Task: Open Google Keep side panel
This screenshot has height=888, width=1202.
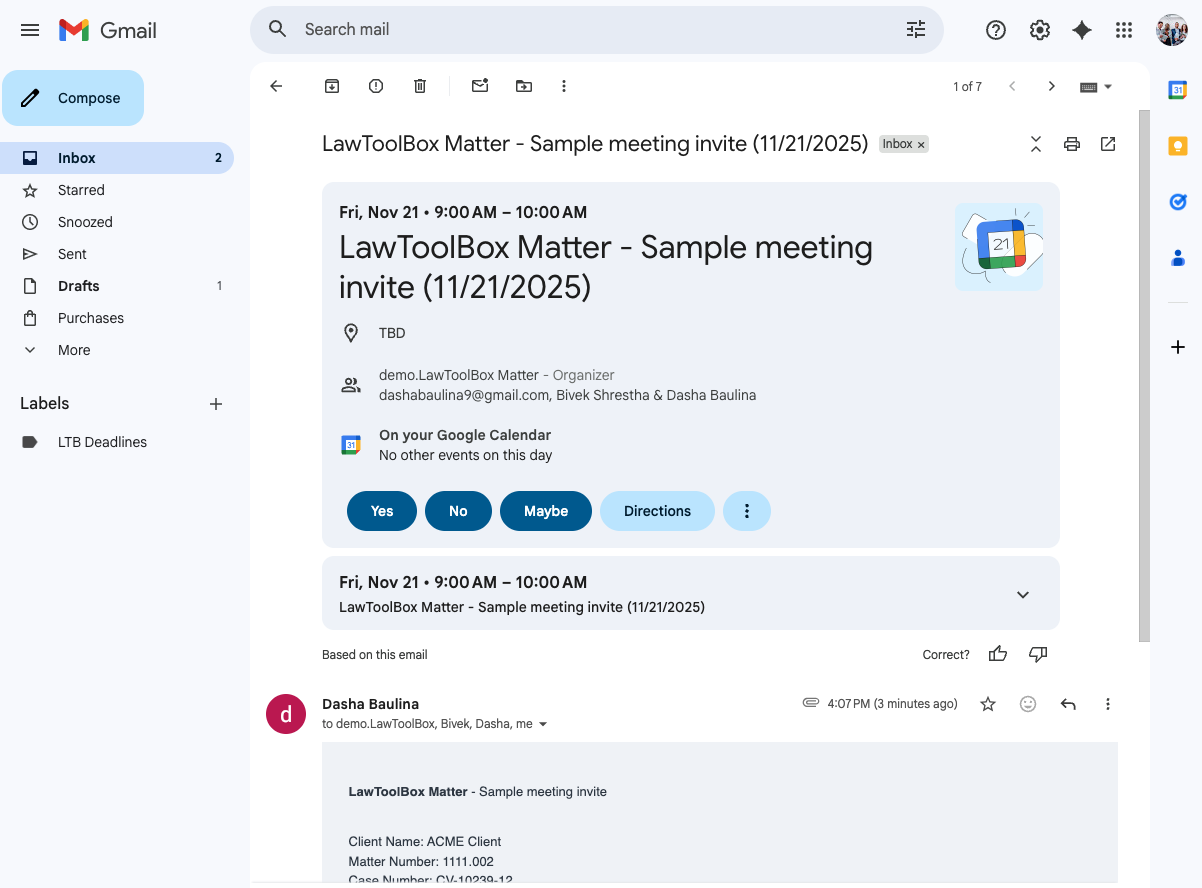Action: [1178, 146]
